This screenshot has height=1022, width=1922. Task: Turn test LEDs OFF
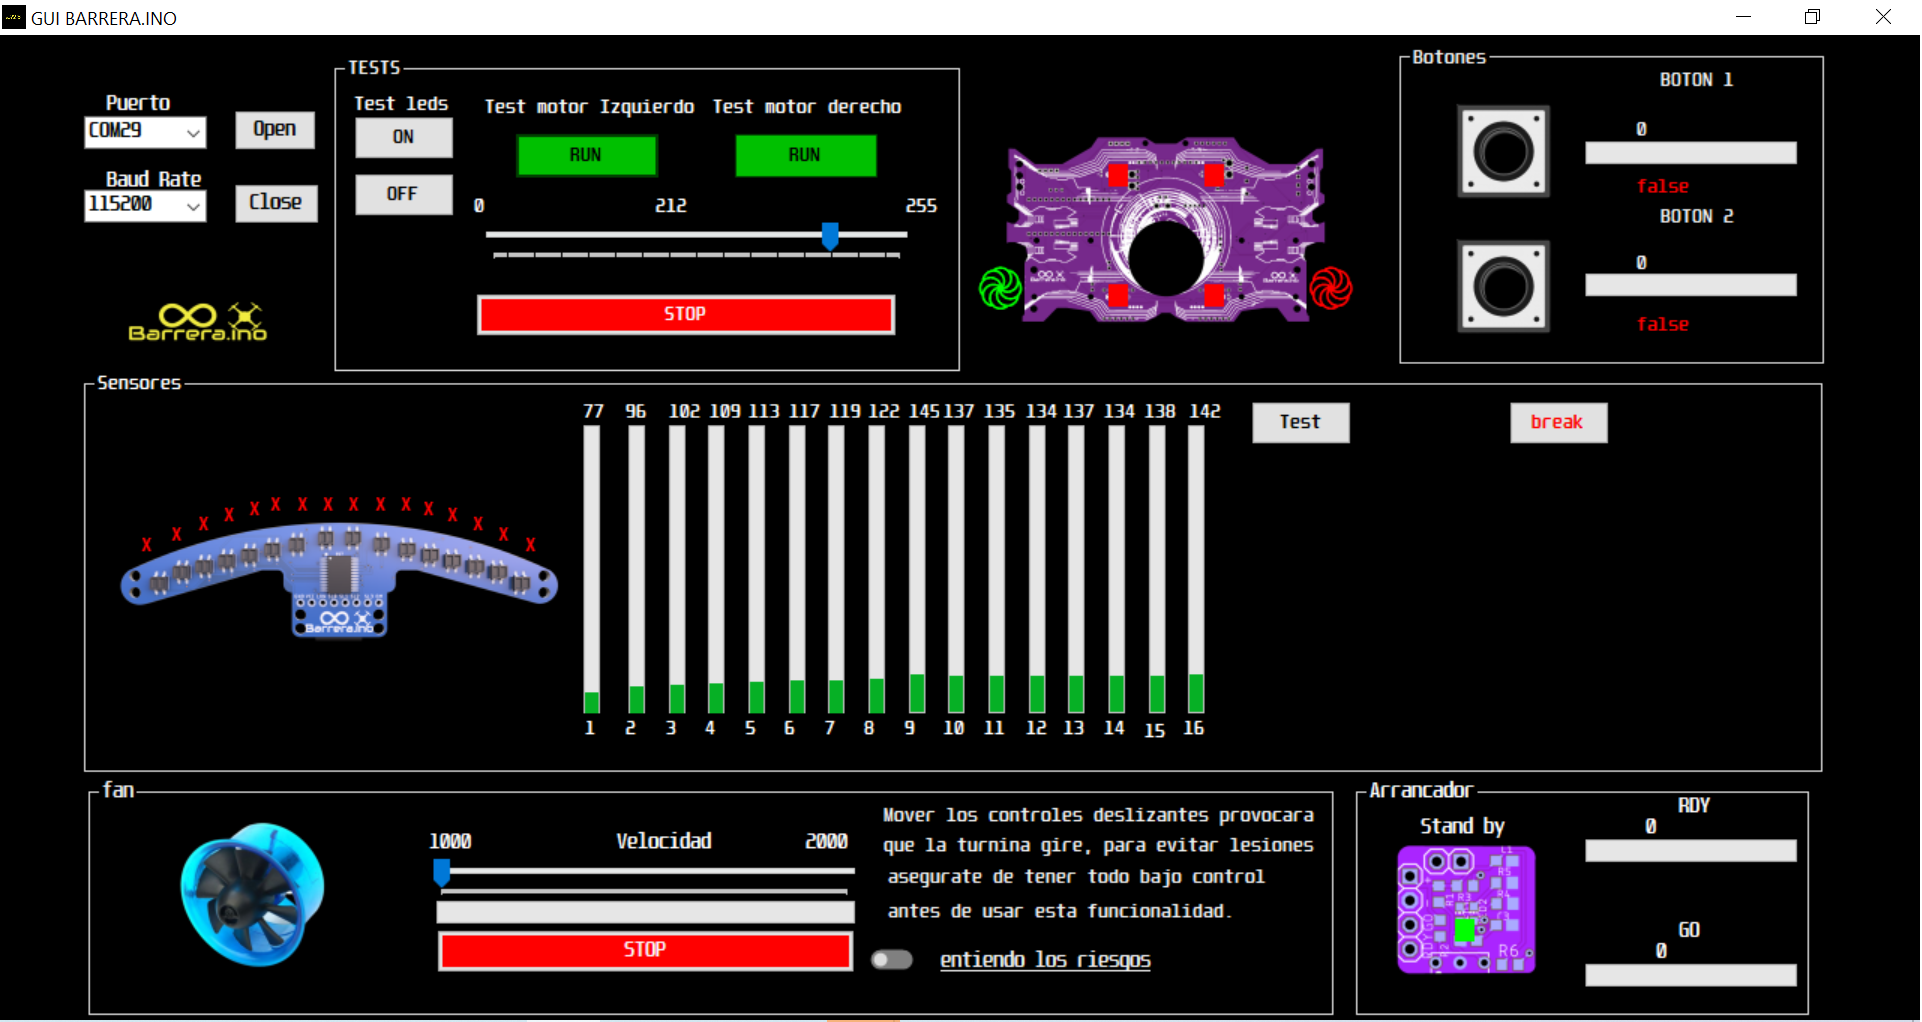(403, 194)
